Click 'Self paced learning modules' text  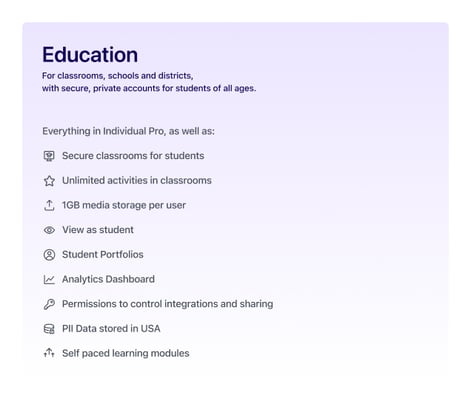[x=126, y=353]
